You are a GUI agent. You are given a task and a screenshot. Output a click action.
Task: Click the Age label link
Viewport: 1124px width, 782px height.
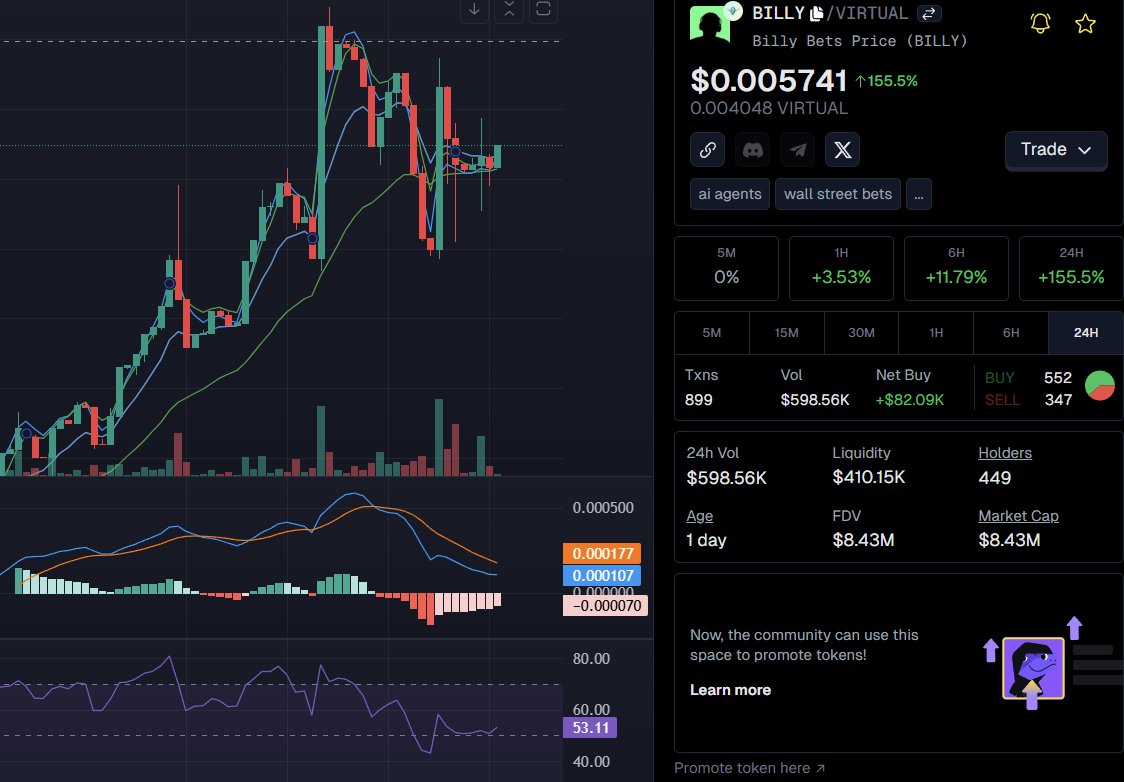[x=700, y=516]
